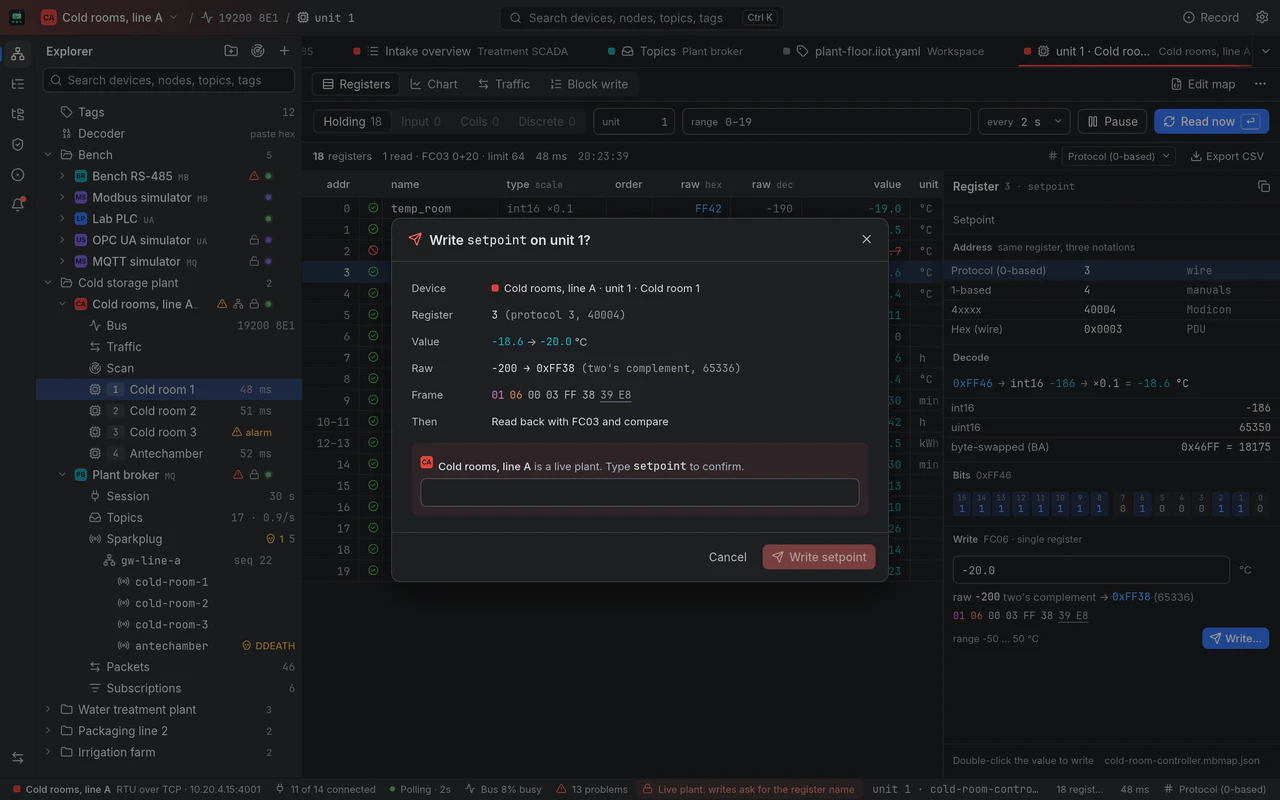
Task: Open the three-dot more menu beside Edit map
Action: click(1260, 84)
